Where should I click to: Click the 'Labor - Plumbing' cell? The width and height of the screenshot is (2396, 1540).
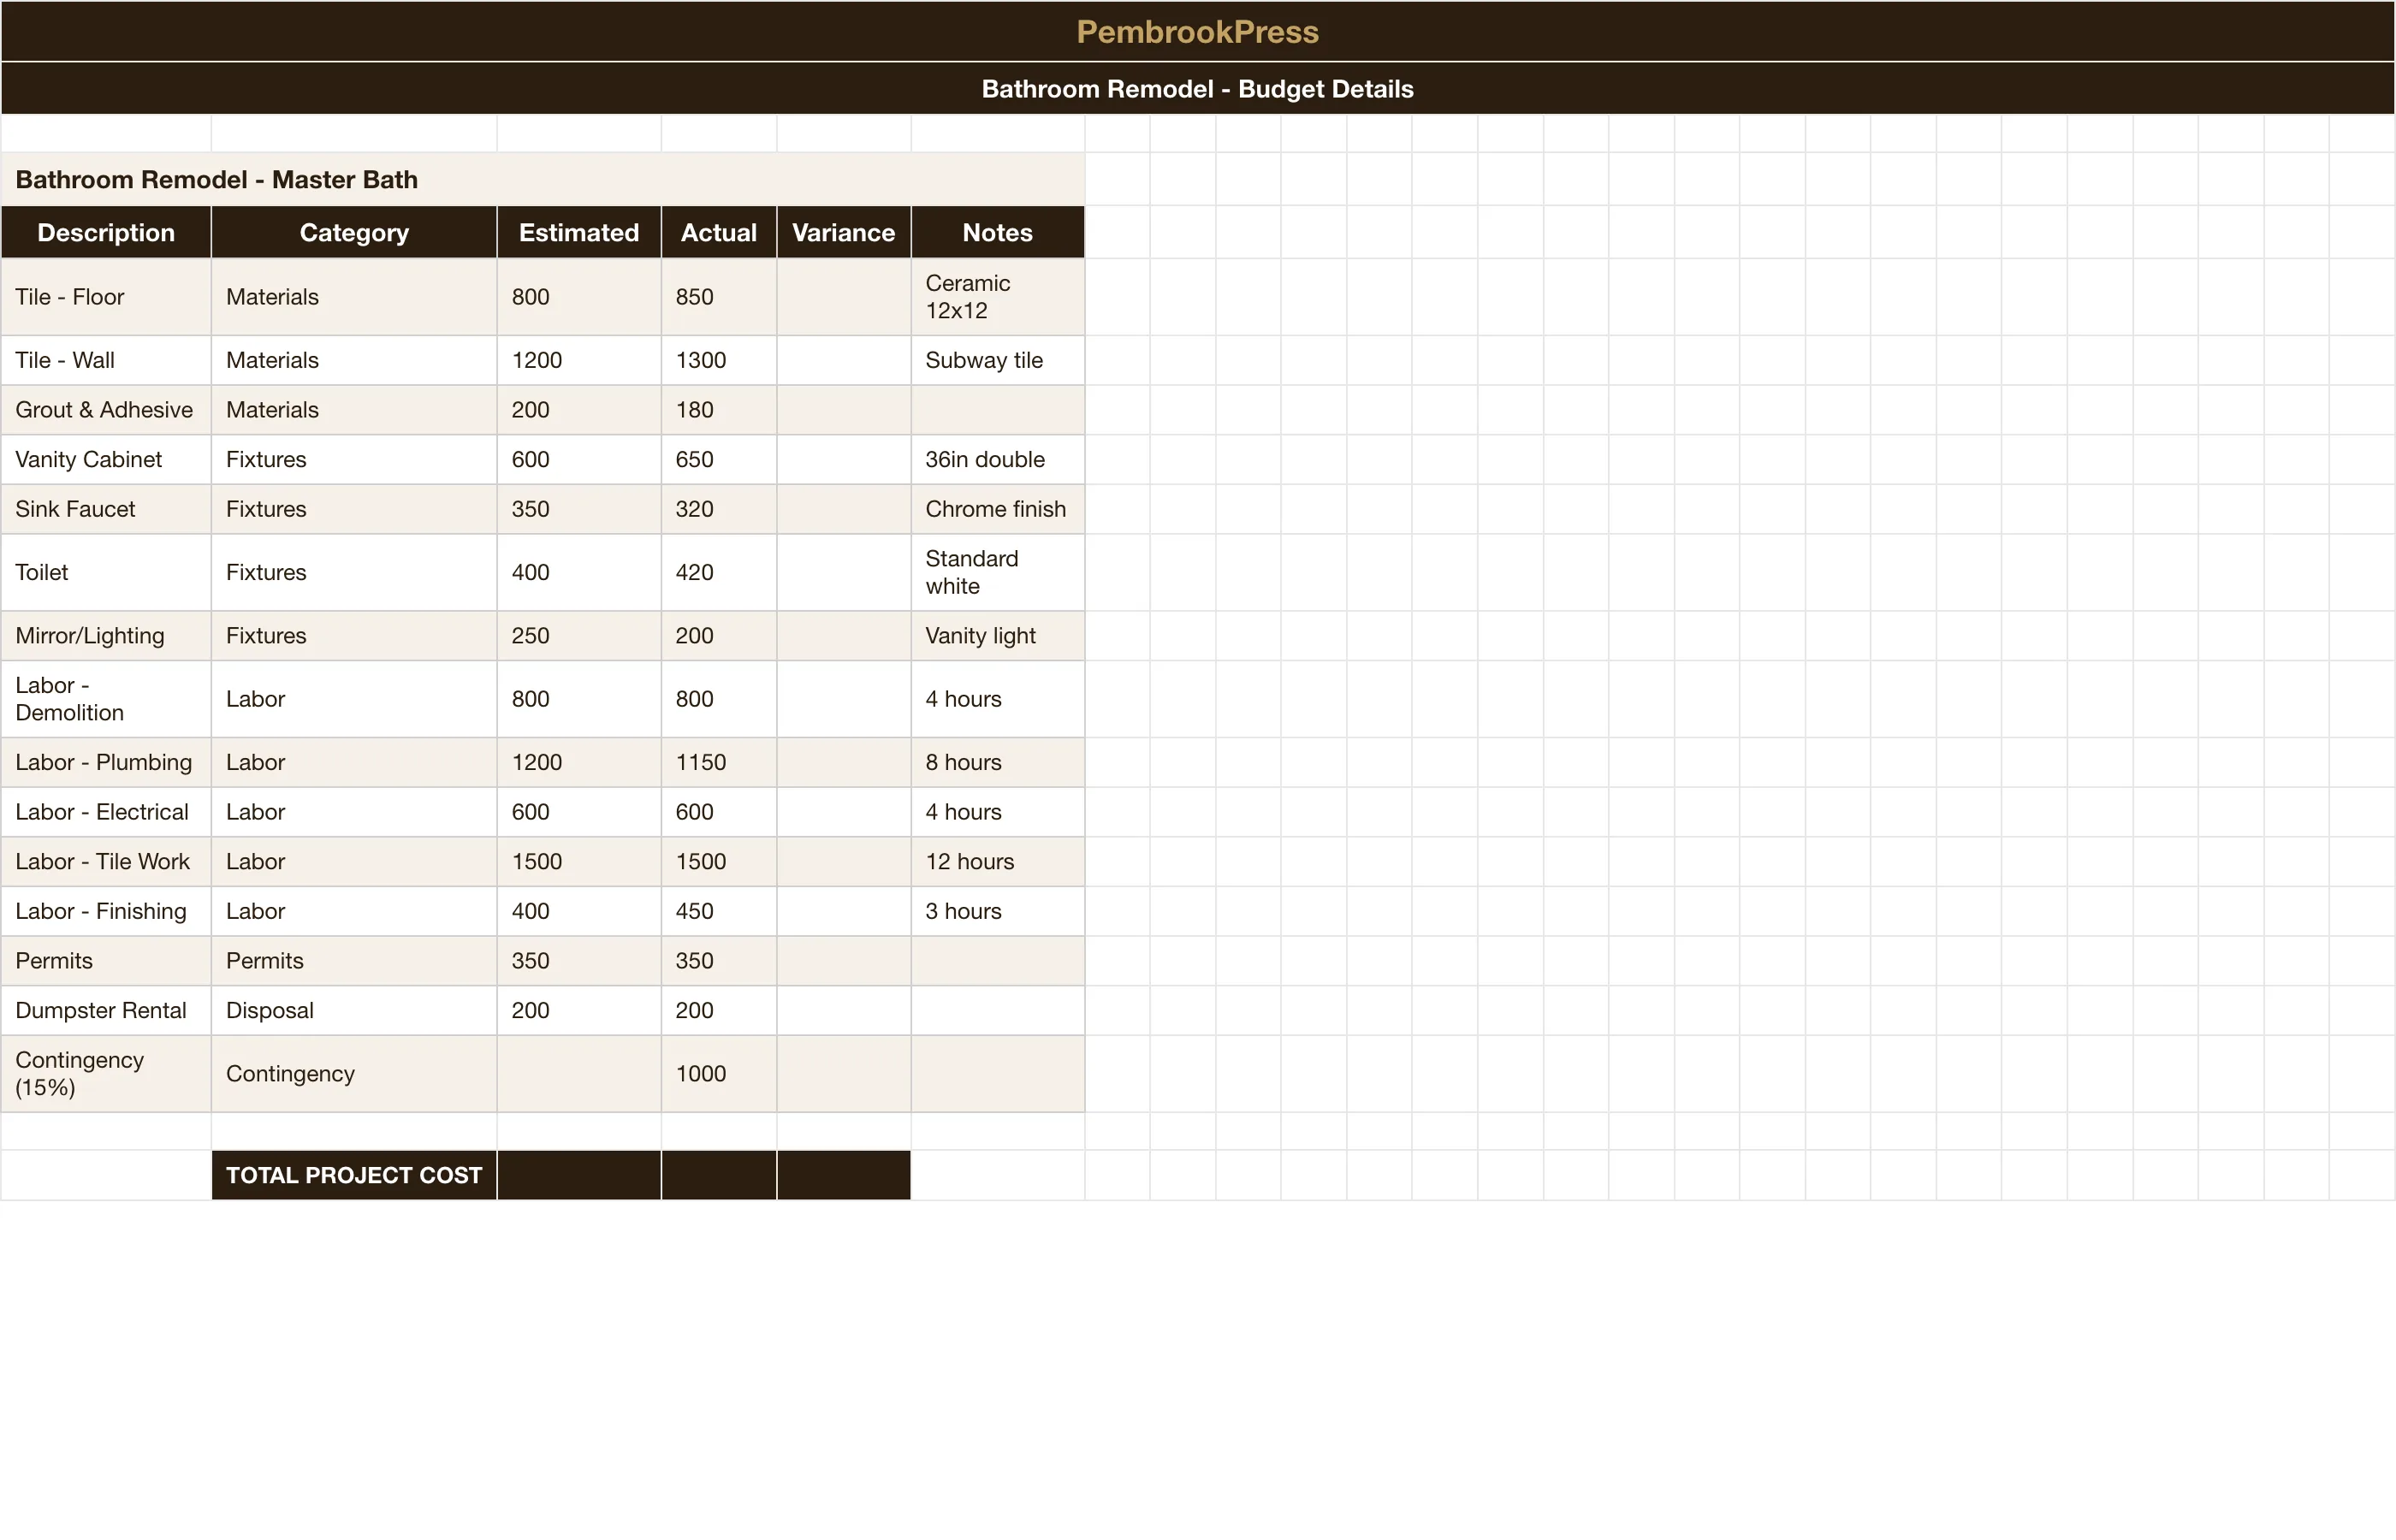point(106,762)
